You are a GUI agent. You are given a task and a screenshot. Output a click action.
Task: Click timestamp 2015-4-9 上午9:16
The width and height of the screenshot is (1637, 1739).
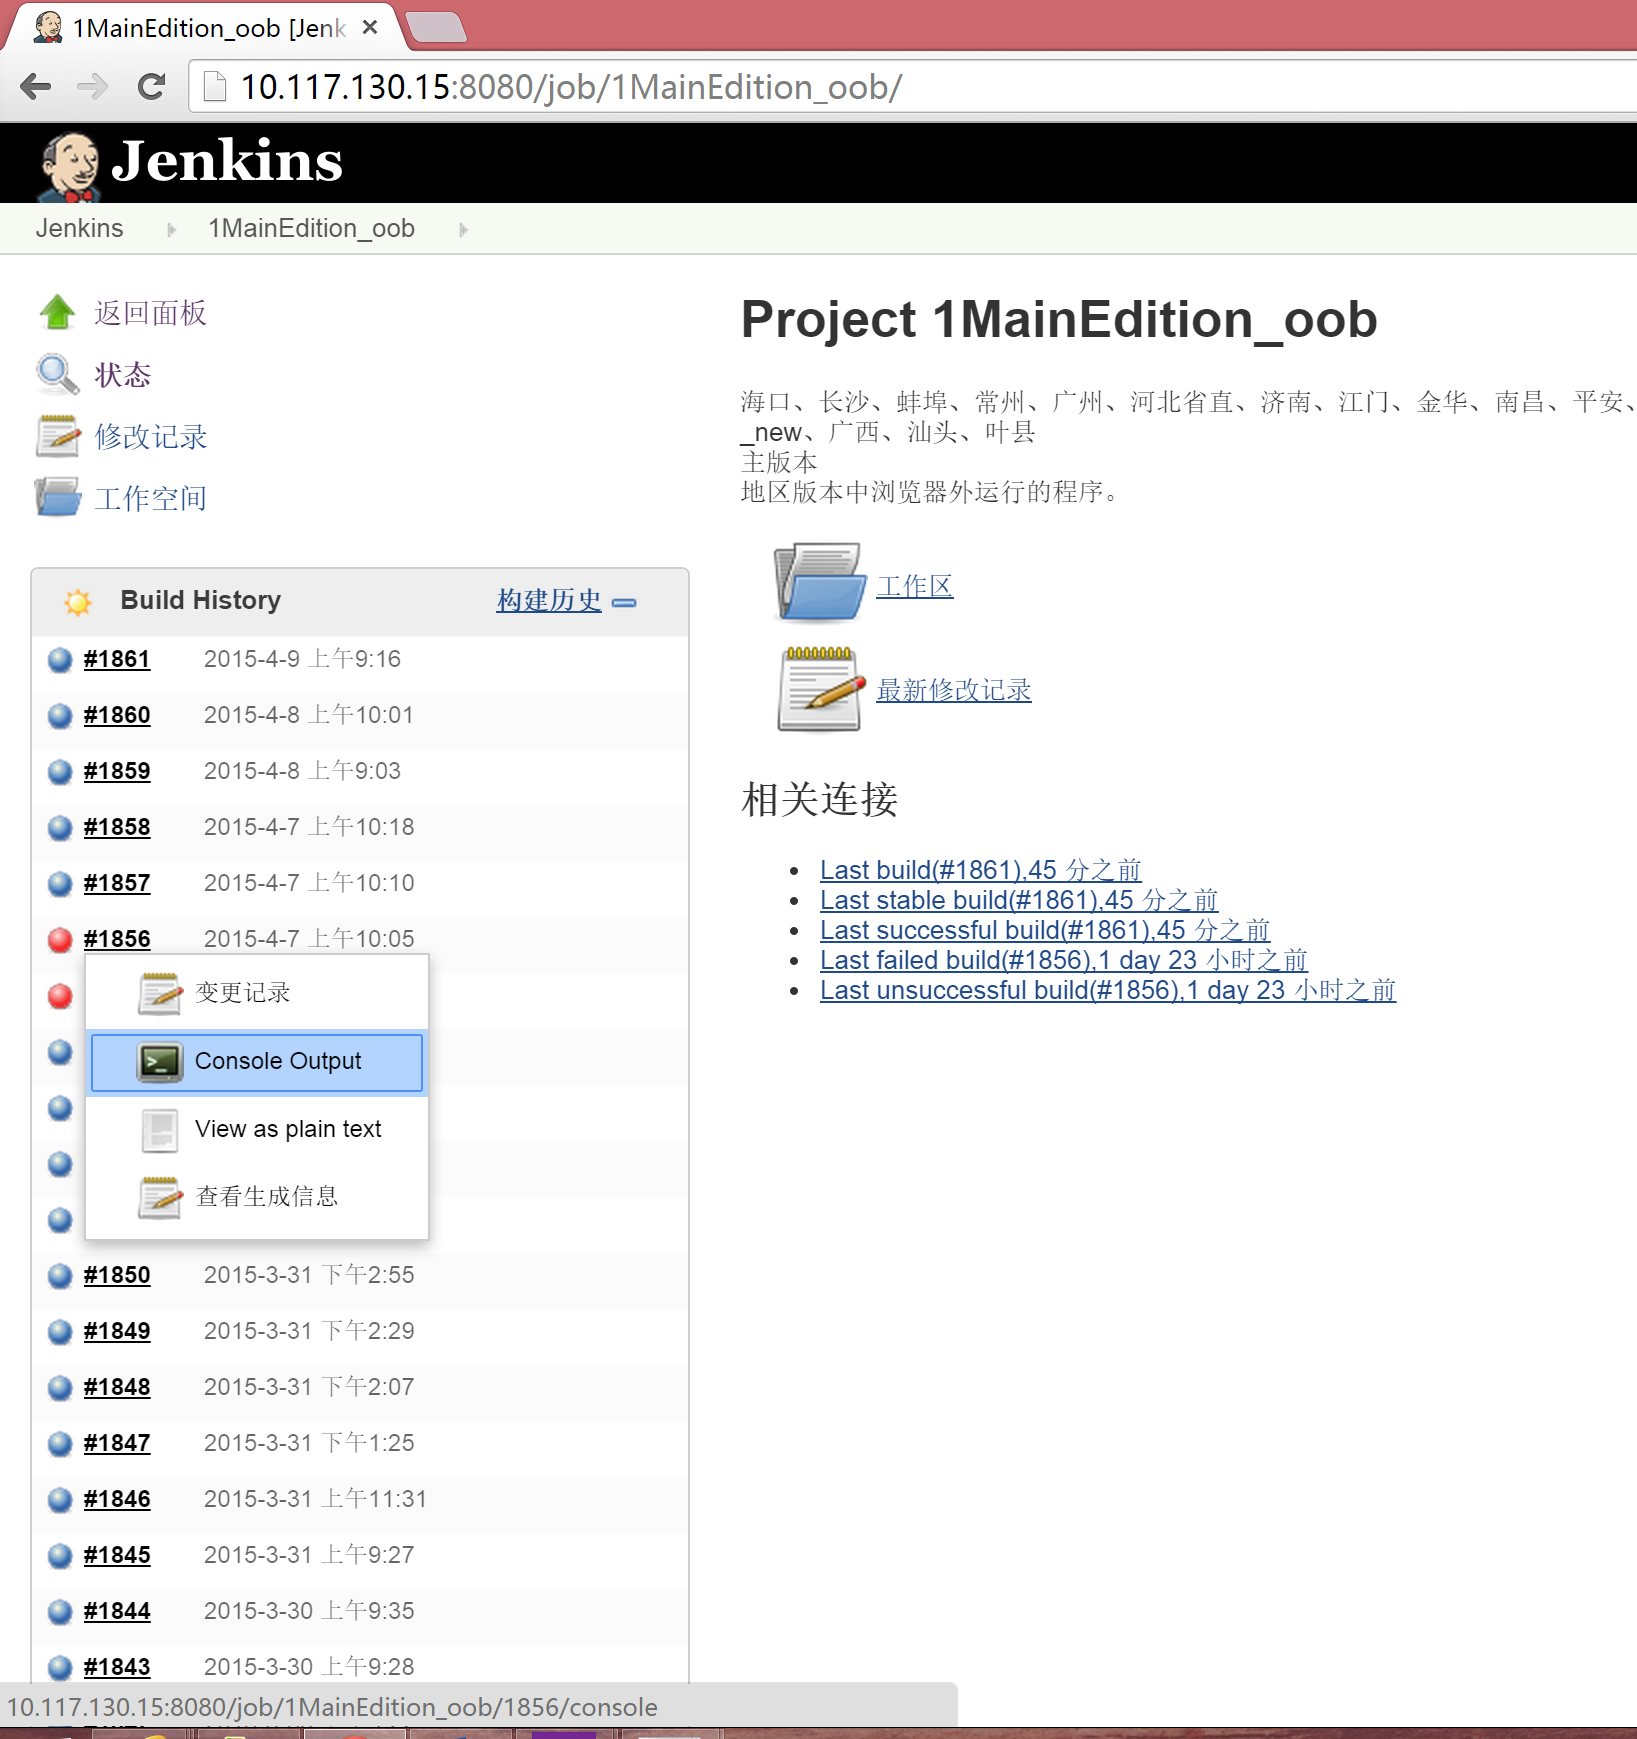pyautogui.click(x=302, y=659)
